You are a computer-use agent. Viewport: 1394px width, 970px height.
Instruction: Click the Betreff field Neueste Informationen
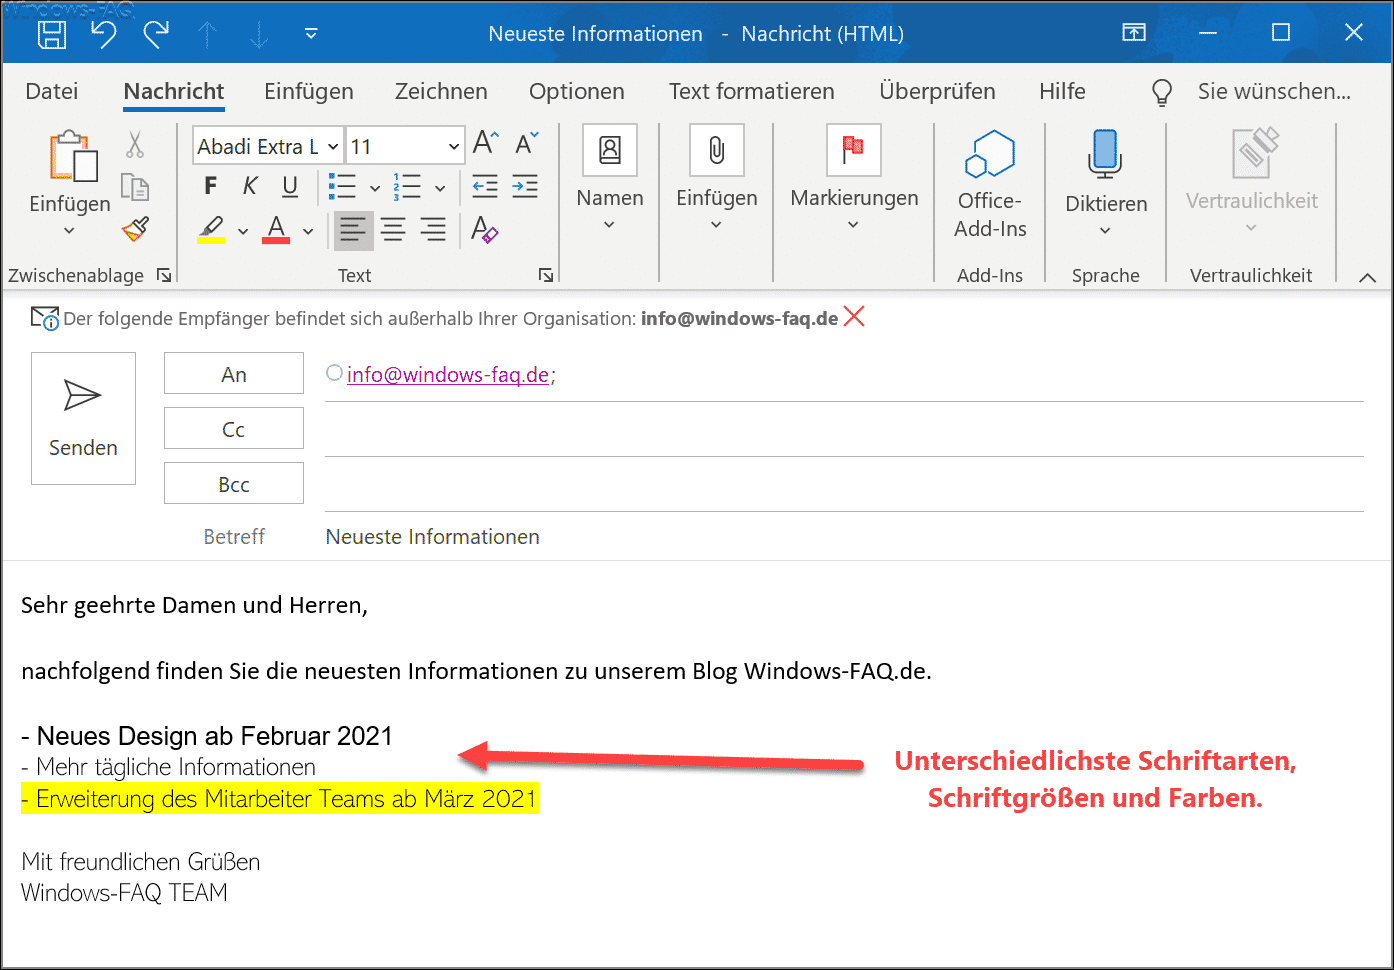coord(844,537)
